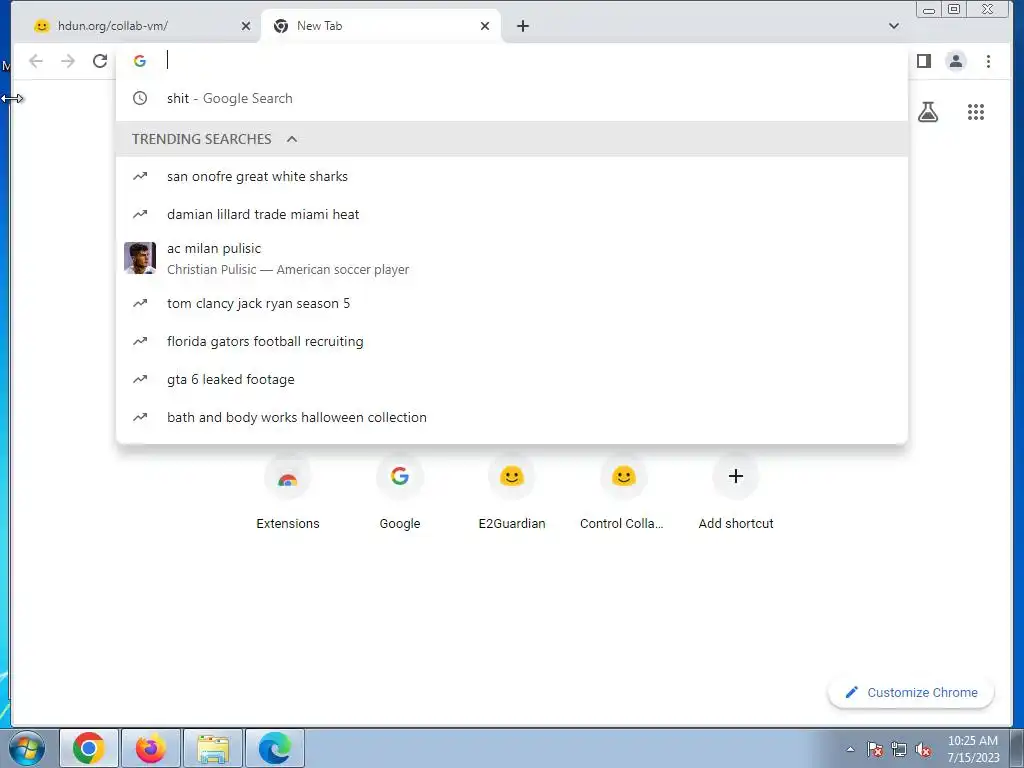Go back with the back arrow
1024x768 pixels.
[x=36, y=61]
